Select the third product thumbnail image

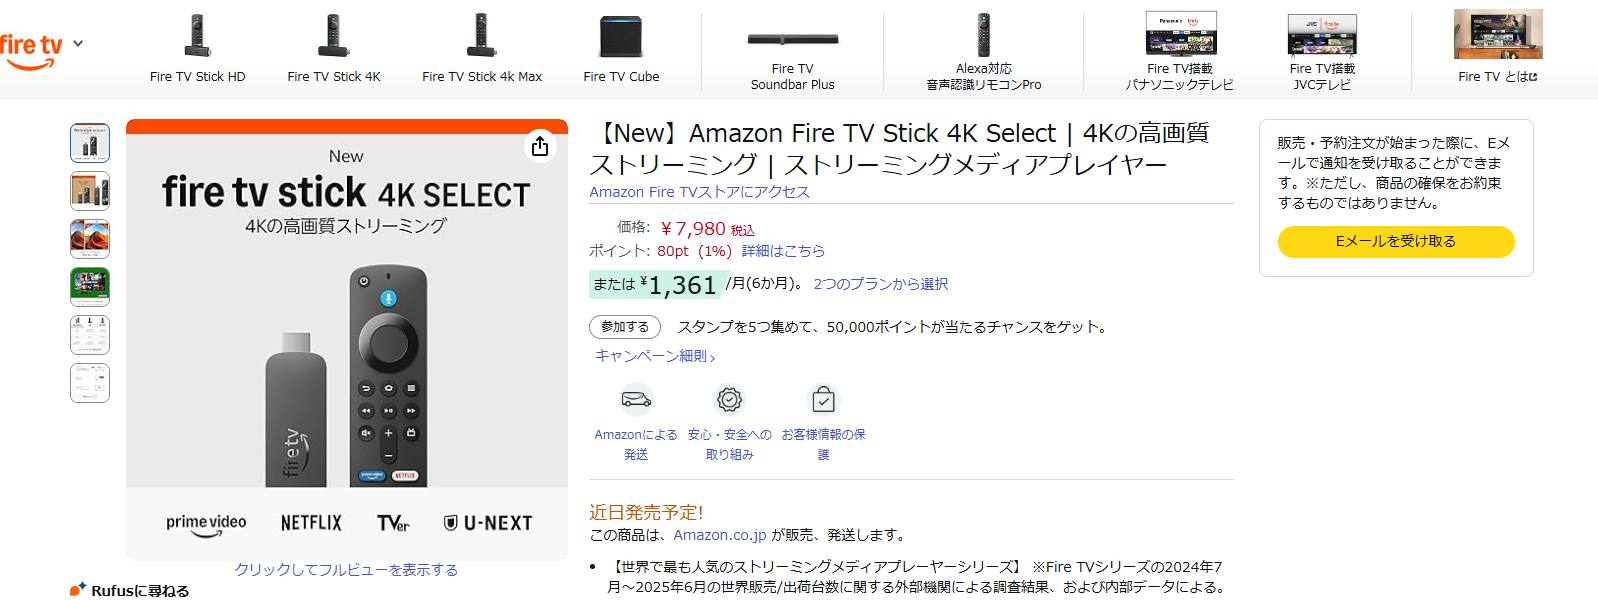[90, 239]
